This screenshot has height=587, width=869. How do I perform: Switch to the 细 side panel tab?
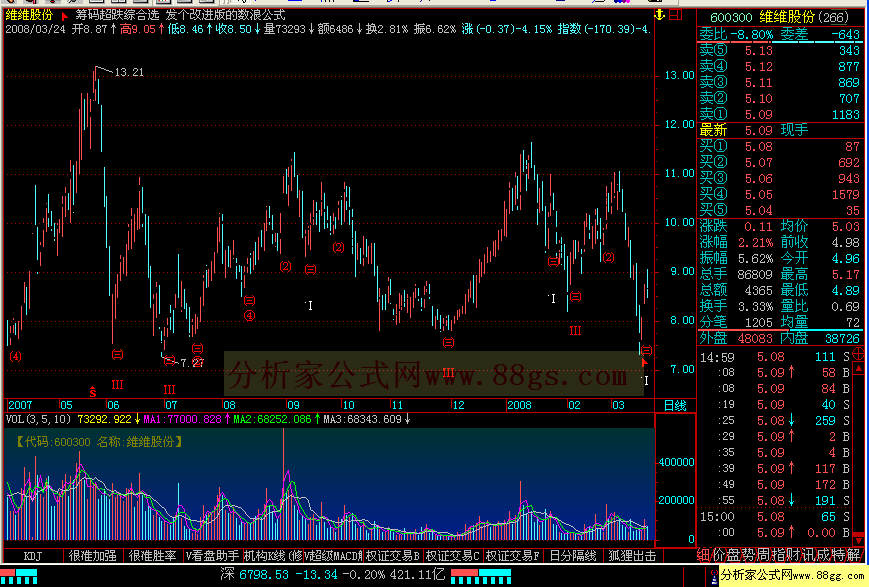coord(703,555)
